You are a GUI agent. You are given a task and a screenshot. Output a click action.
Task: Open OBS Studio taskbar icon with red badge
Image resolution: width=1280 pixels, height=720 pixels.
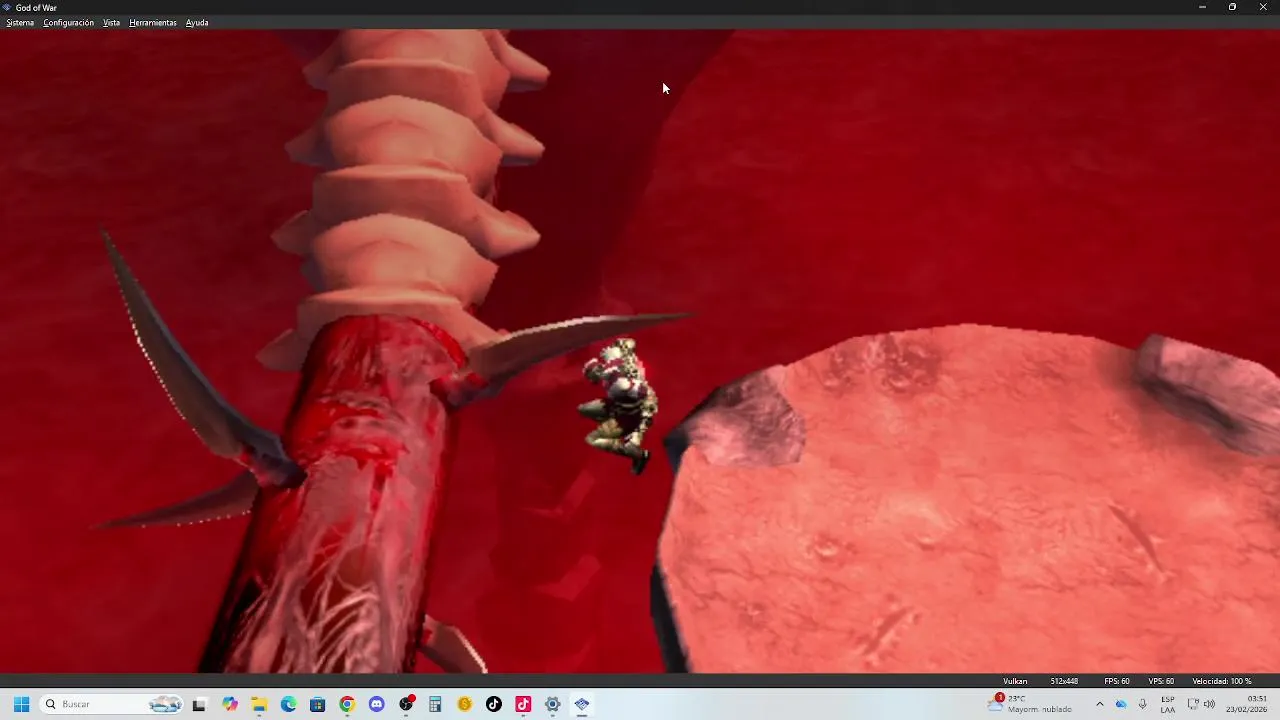(x=406, y=704)
